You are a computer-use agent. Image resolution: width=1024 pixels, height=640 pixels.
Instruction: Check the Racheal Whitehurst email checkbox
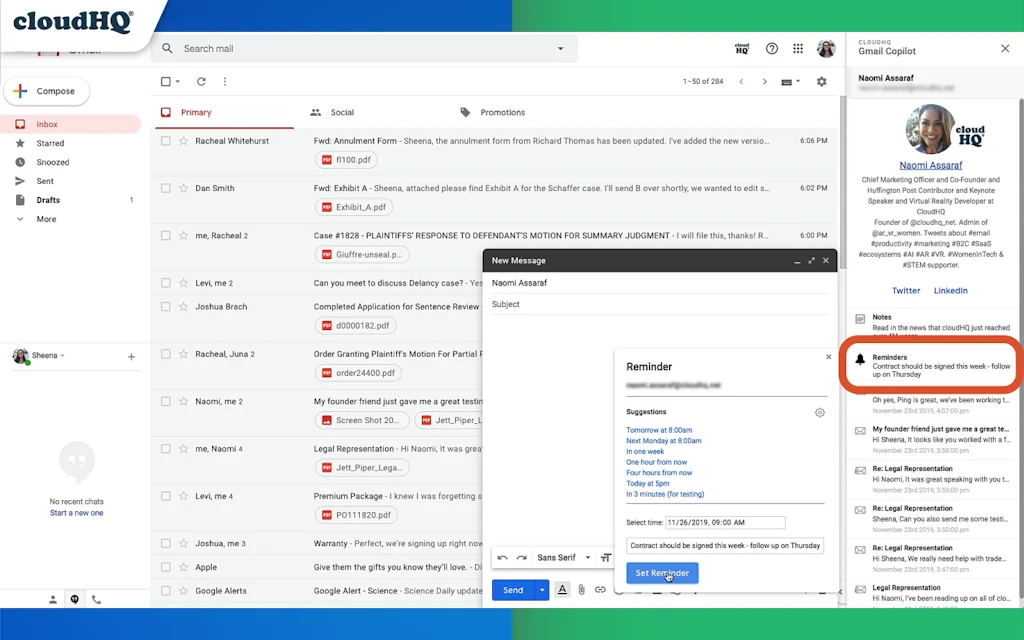point(166,140)
